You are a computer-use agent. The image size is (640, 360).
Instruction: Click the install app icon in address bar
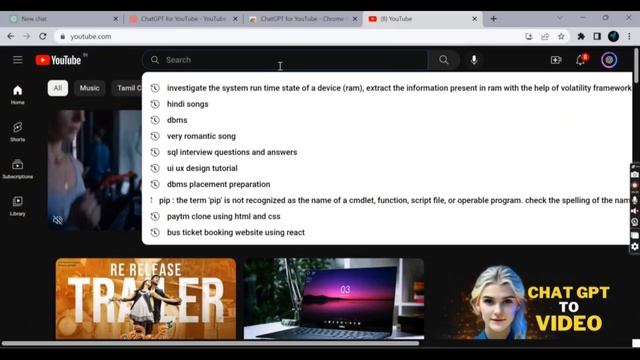[529, 36]
